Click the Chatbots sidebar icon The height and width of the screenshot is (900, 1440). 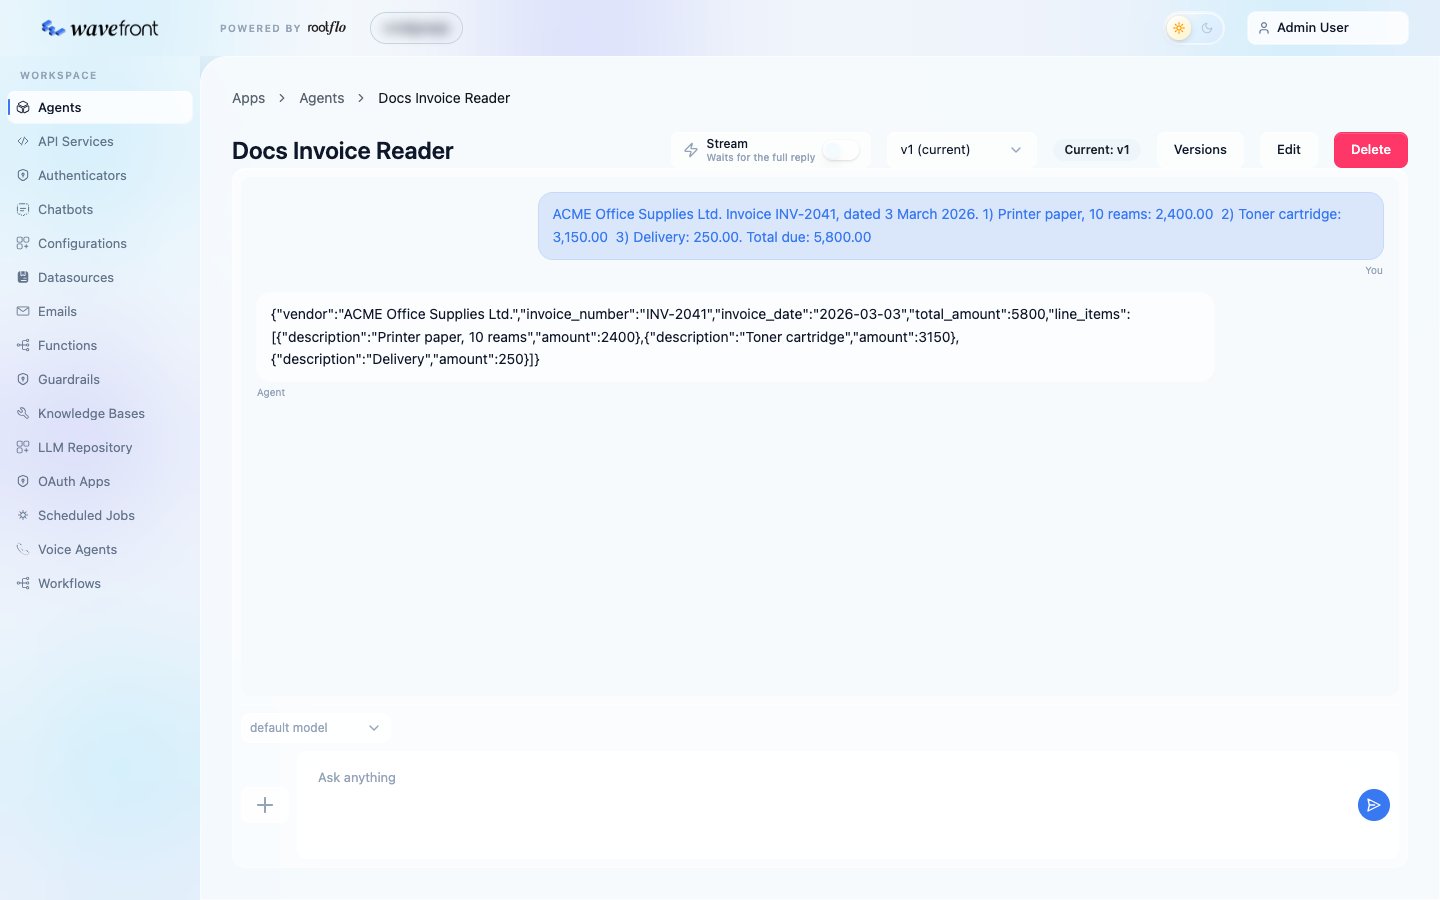click(x=23, y=209)
